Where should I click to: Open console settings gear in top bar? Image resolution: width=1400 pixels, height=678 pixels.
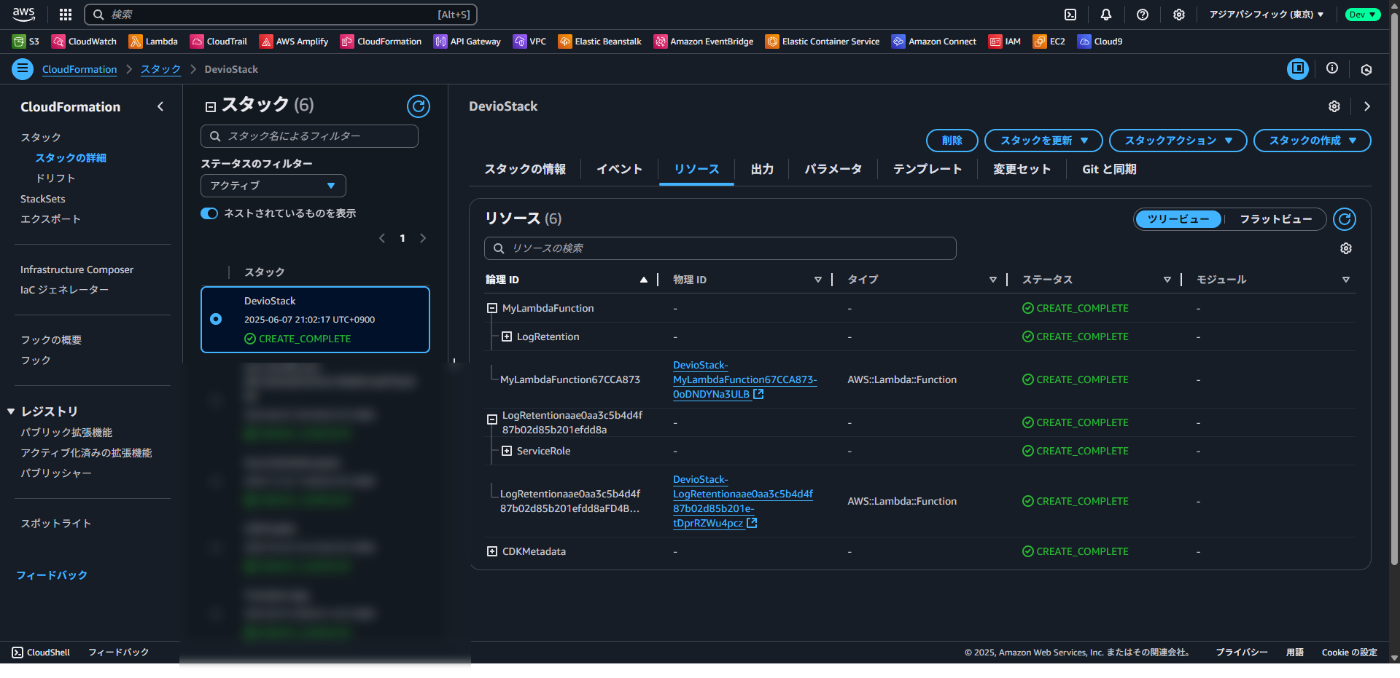pyautogui.click(x=1179, y=14)
